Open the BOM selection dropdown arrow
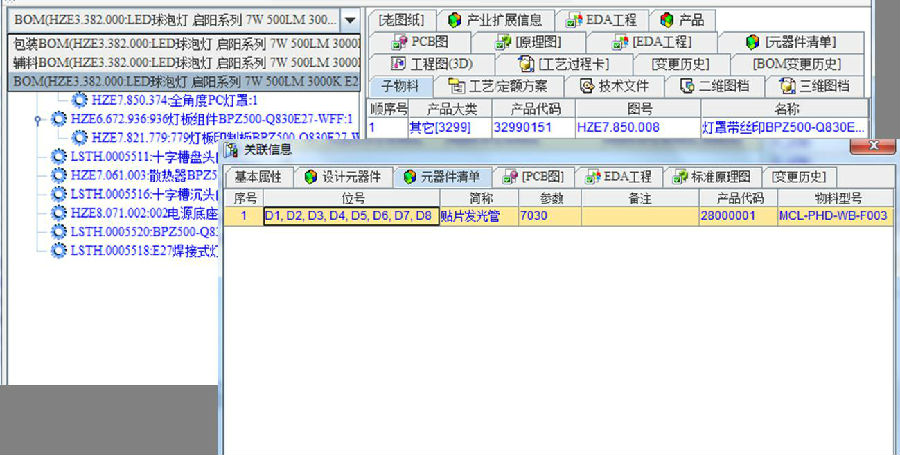 (350, 20)
